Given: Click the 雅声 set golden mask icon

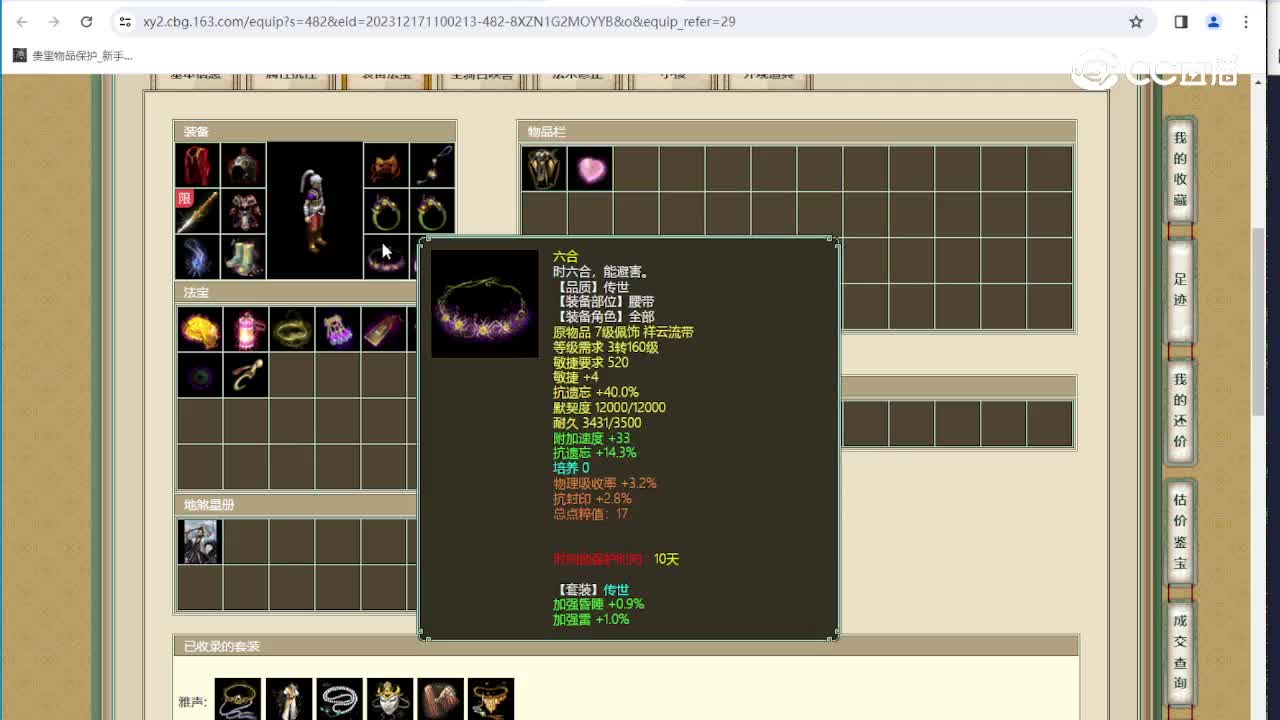Looking at the screenshot, I should [390, 700].
